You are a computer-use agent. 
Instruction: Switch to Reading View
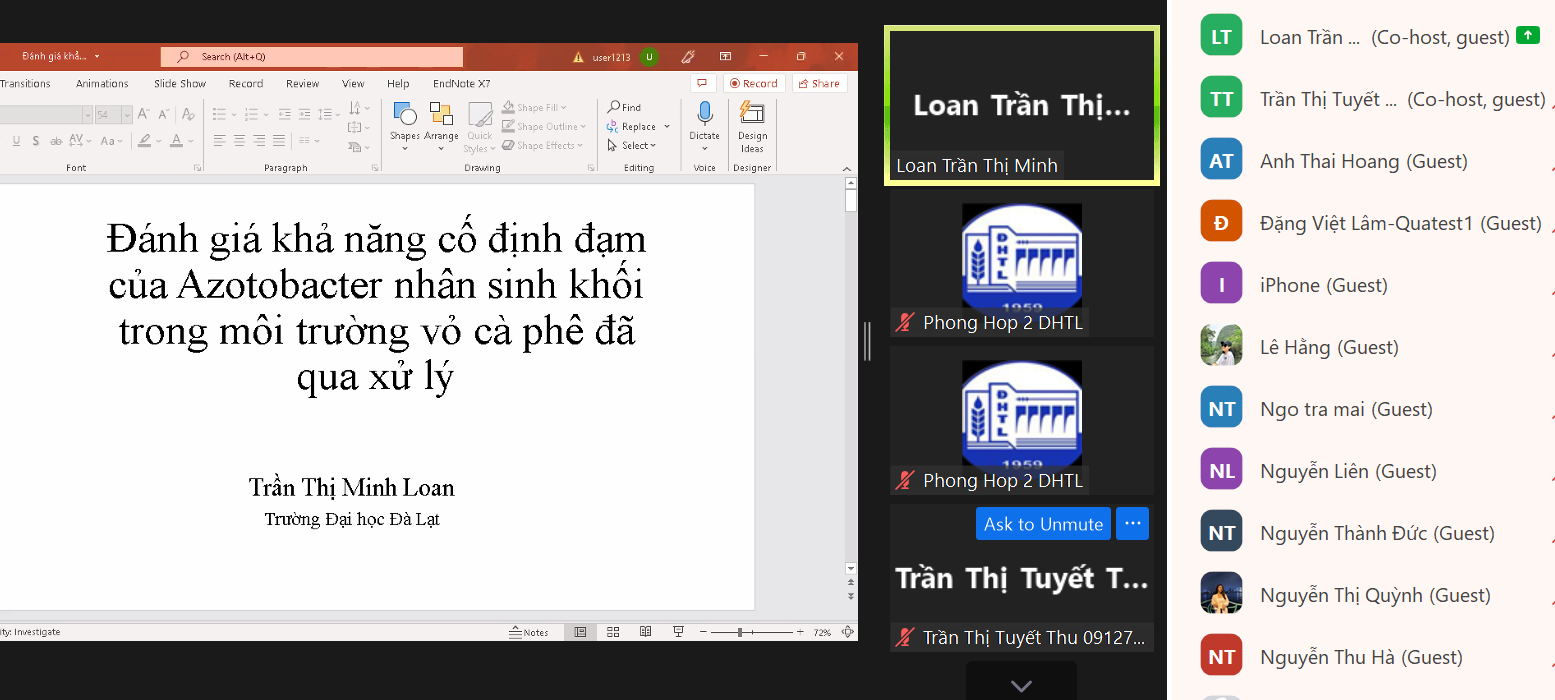(x=646, y=632)
